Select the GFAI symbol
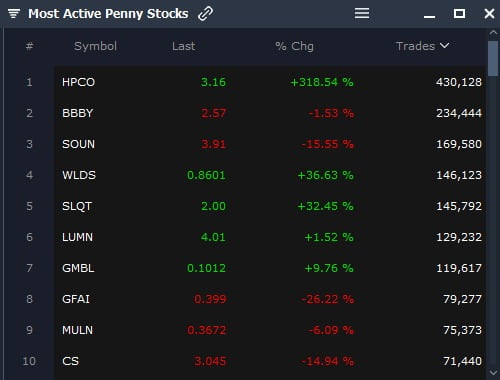The image size is (500, 380). click(76, 299)
